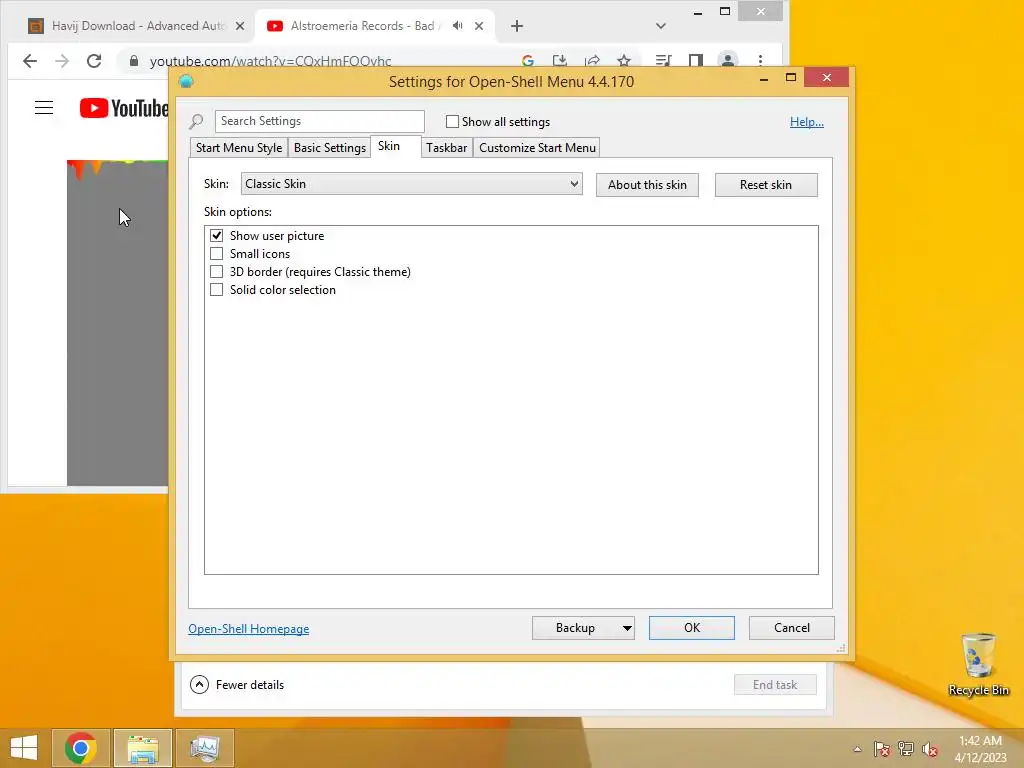1024x768 pixels.
Task: Open YouTube hamburger guide menu
Action: click(44, 108)
